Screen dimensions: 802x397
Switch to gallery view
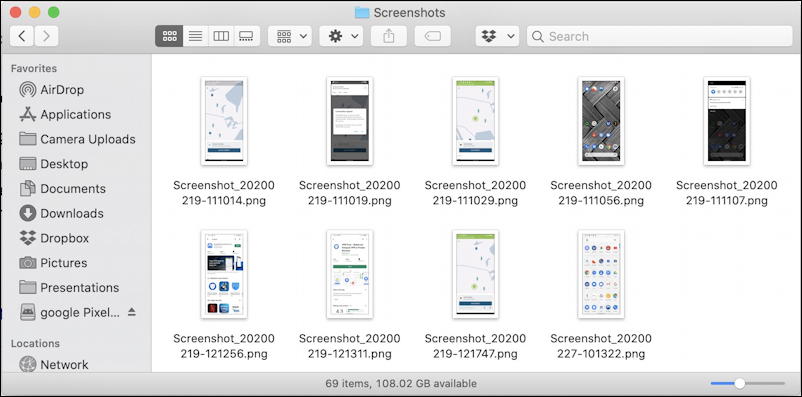247,36
